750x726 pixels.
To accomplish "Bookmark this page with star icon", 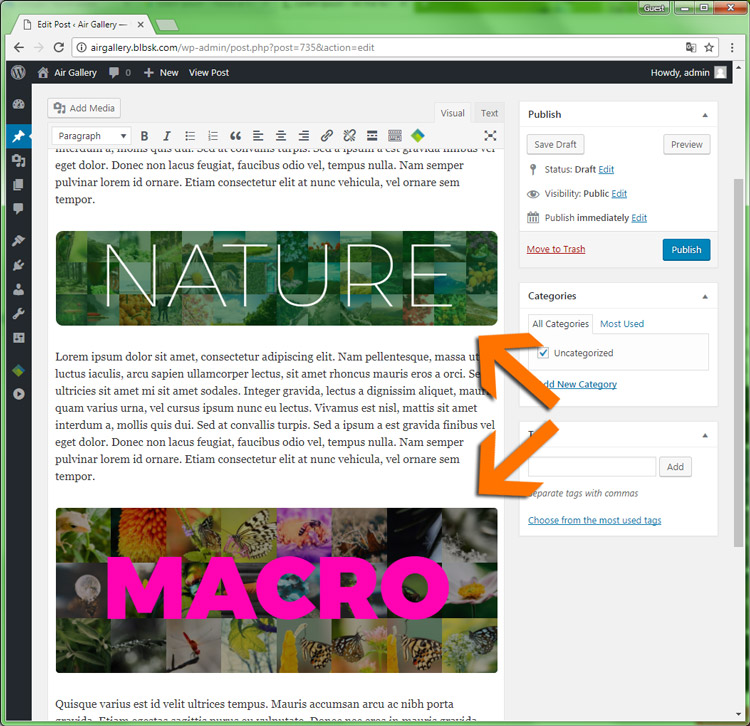I will (x=709, y=47).
